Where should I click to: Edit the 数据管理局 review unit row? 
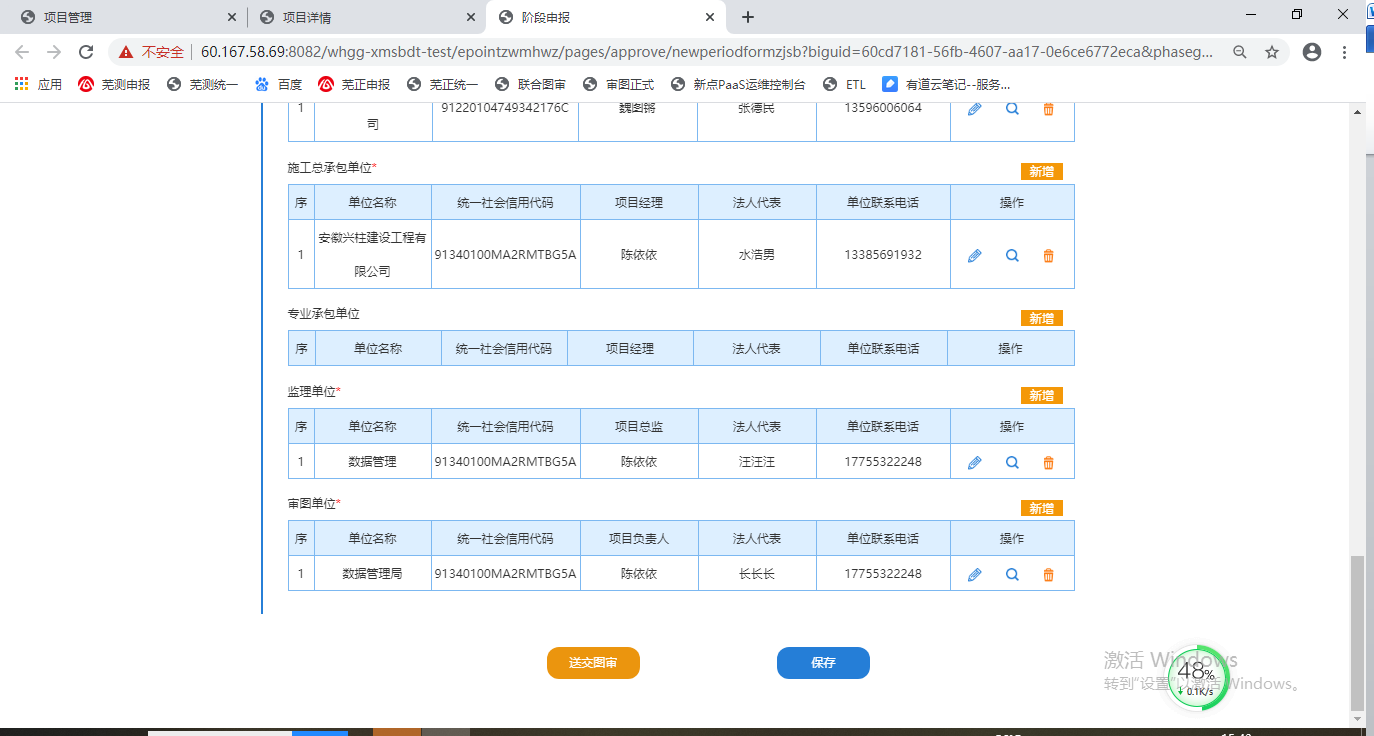(975, 575)
